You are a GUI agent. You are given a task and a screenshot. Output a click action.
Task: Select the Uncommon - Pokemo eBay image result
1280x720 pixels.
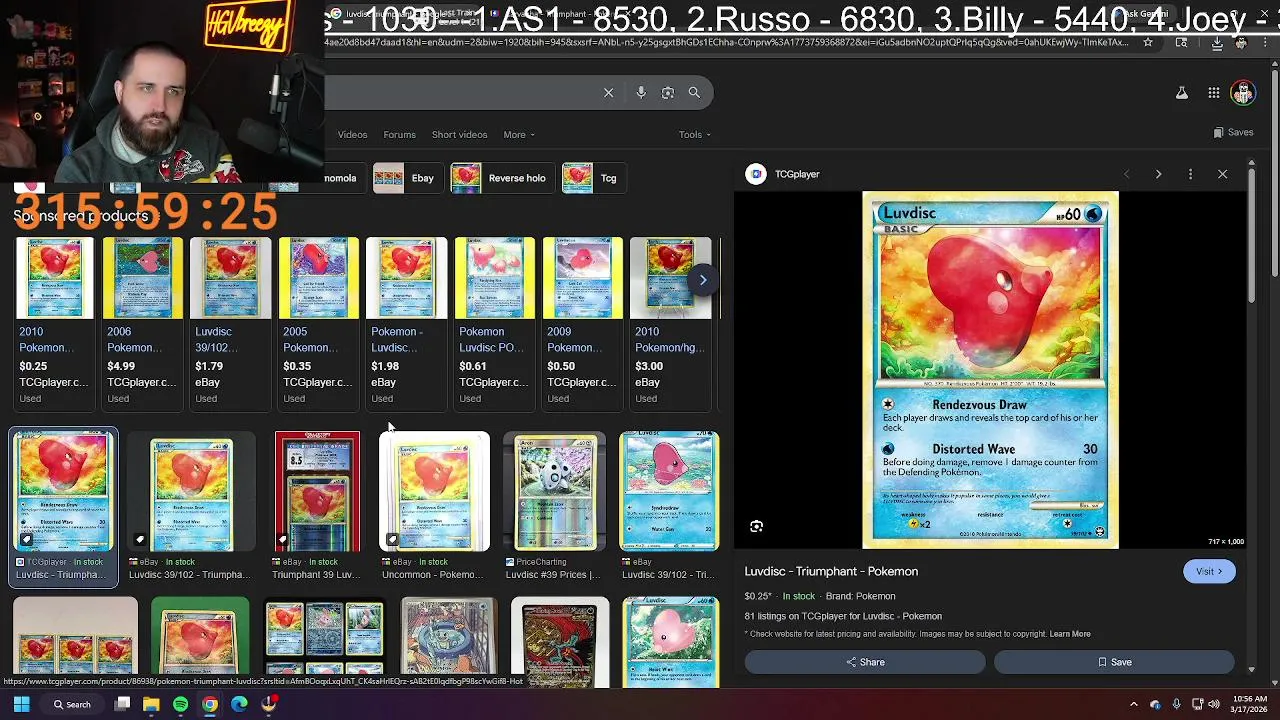[435, 507]
